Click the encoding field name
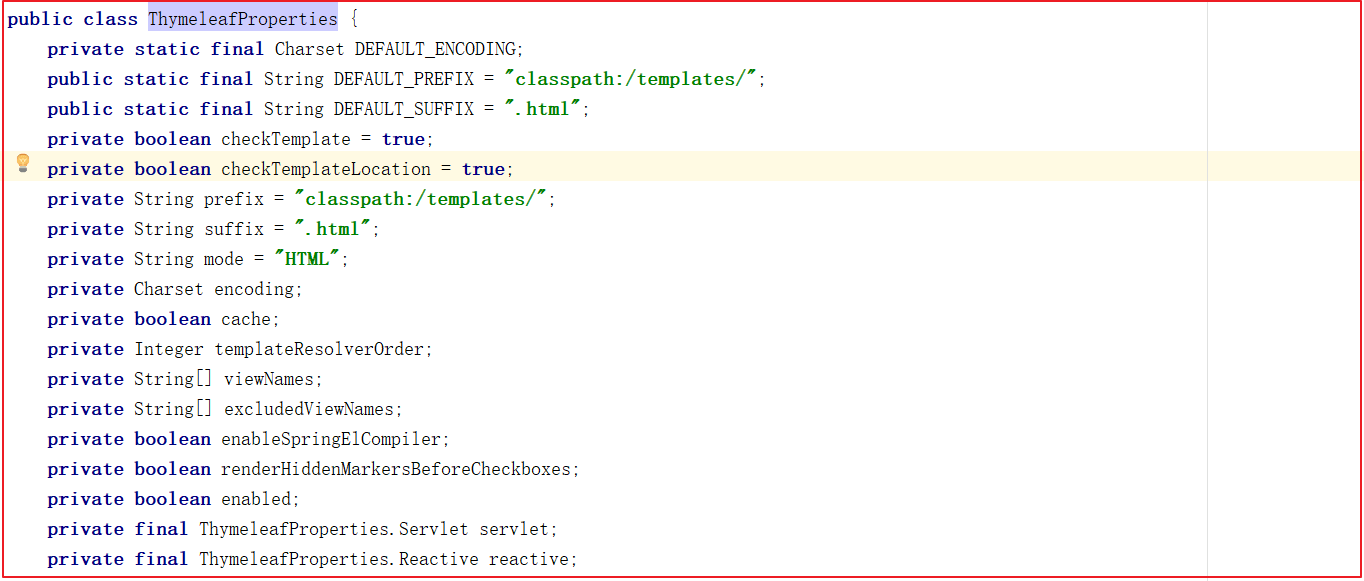Image resolution: width=1364 pixels, height=581 pixels. (255, 289)
